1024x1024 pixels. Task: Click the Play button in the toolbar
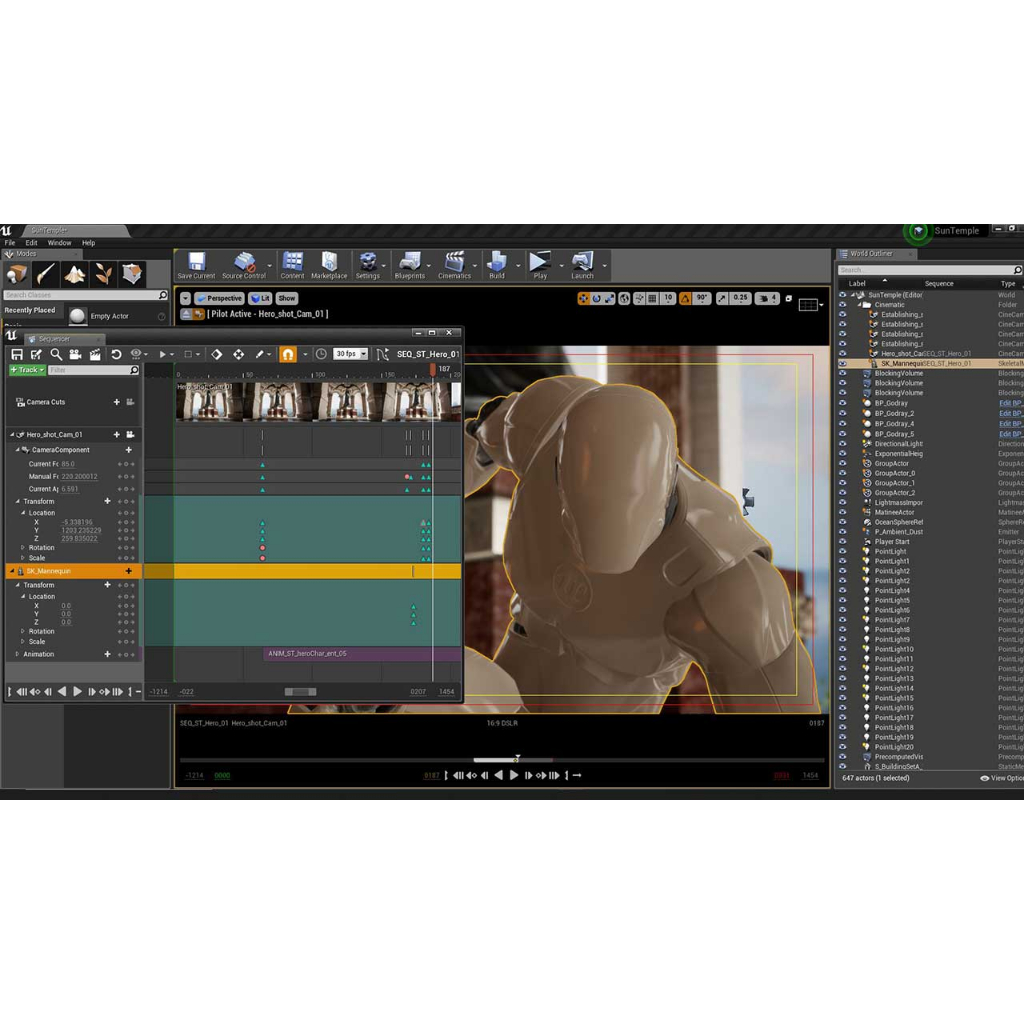[x=540, y=262]
